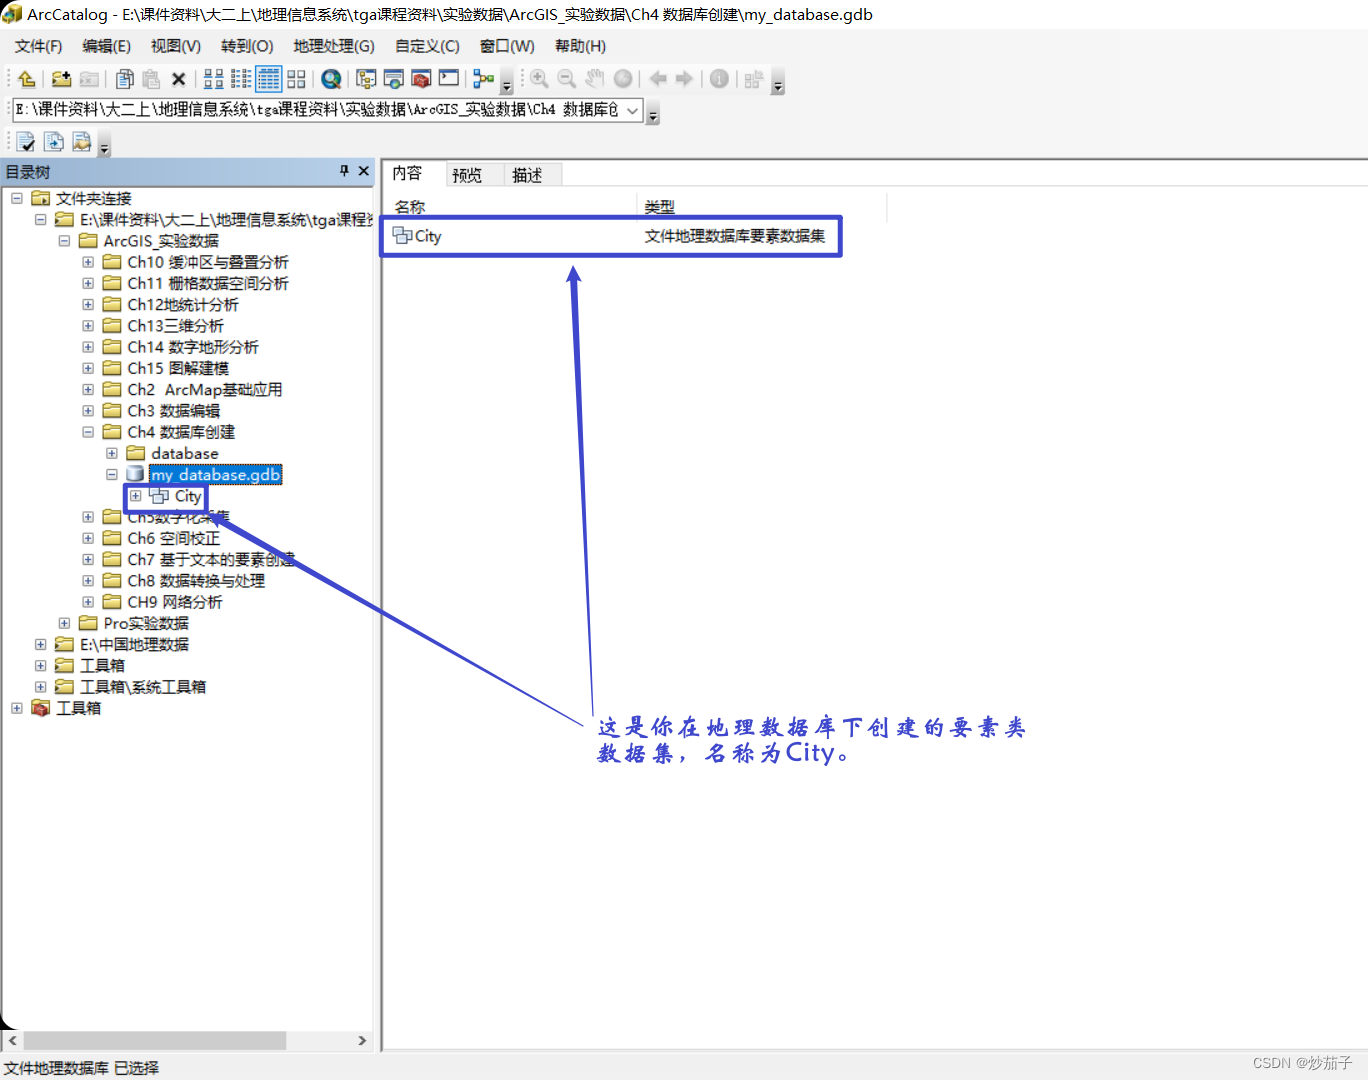This screenshot has width=1368, height=1080.
Task: Click the Go Back arrow icon
Action: [x=658, y=79]
